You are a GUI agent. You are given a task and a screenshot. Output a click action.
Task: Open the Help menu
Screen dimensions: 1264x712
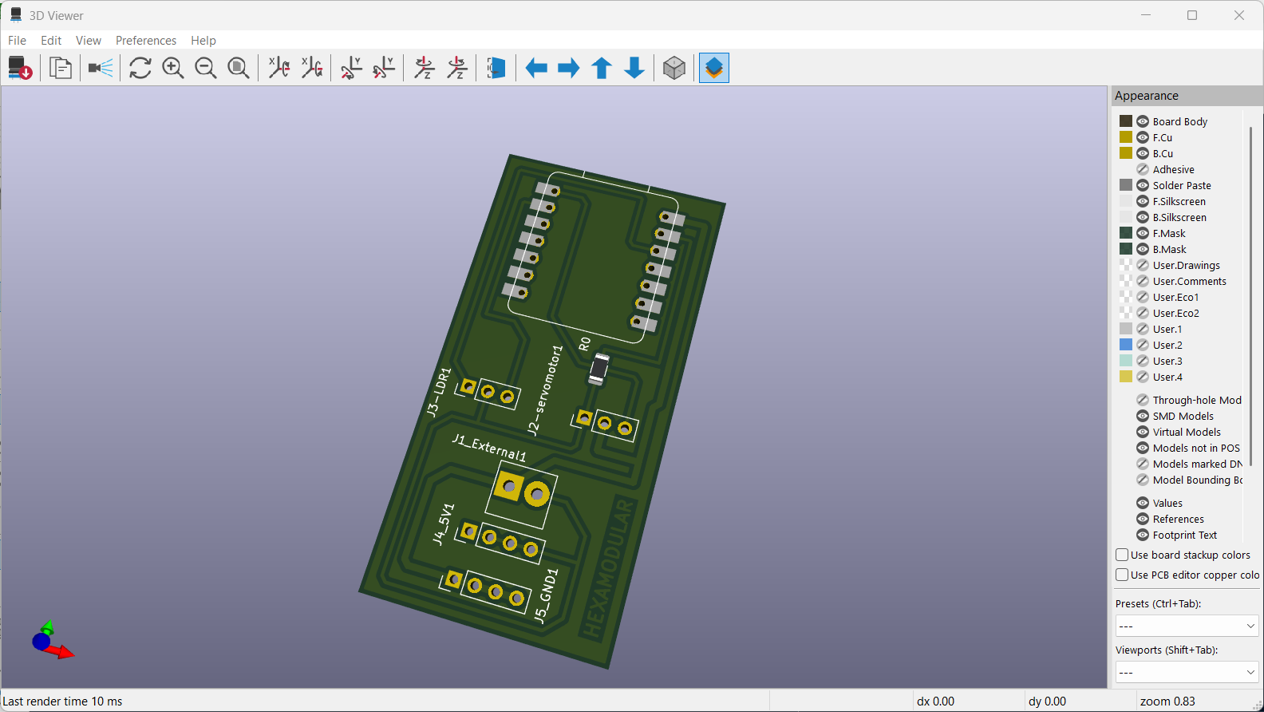coord(203,40)
